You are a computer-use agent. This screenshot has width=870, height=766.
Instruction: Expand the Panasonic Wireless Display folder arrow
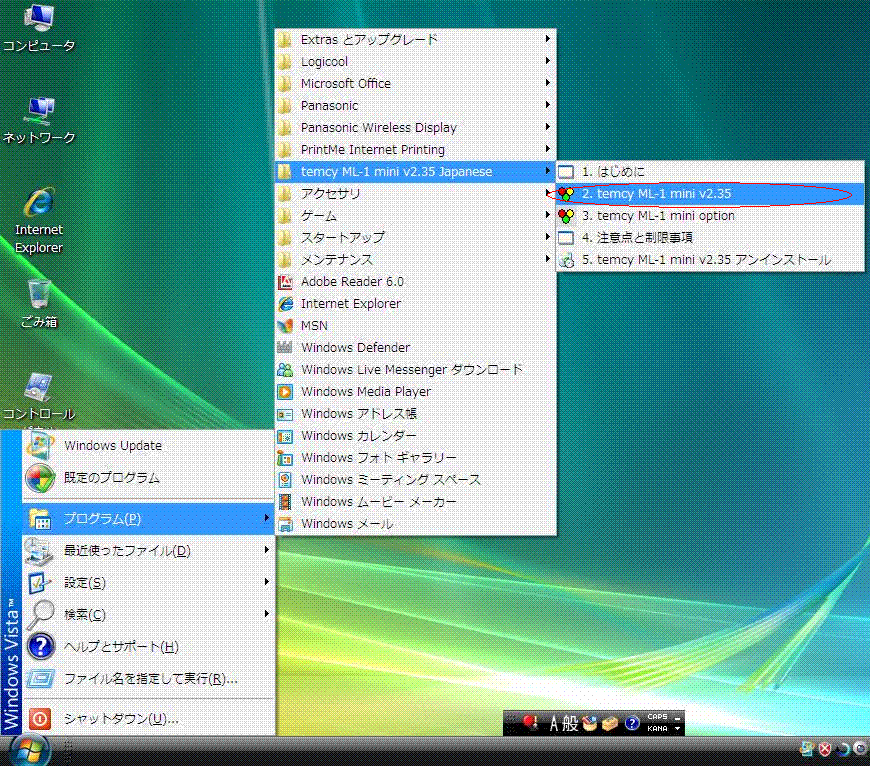(548, 126)
